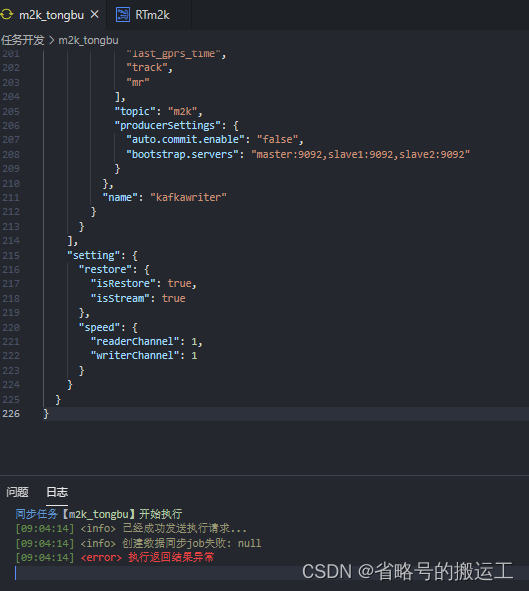
Task: Click the "isStream" key
Action: click(x=120, y=298)
